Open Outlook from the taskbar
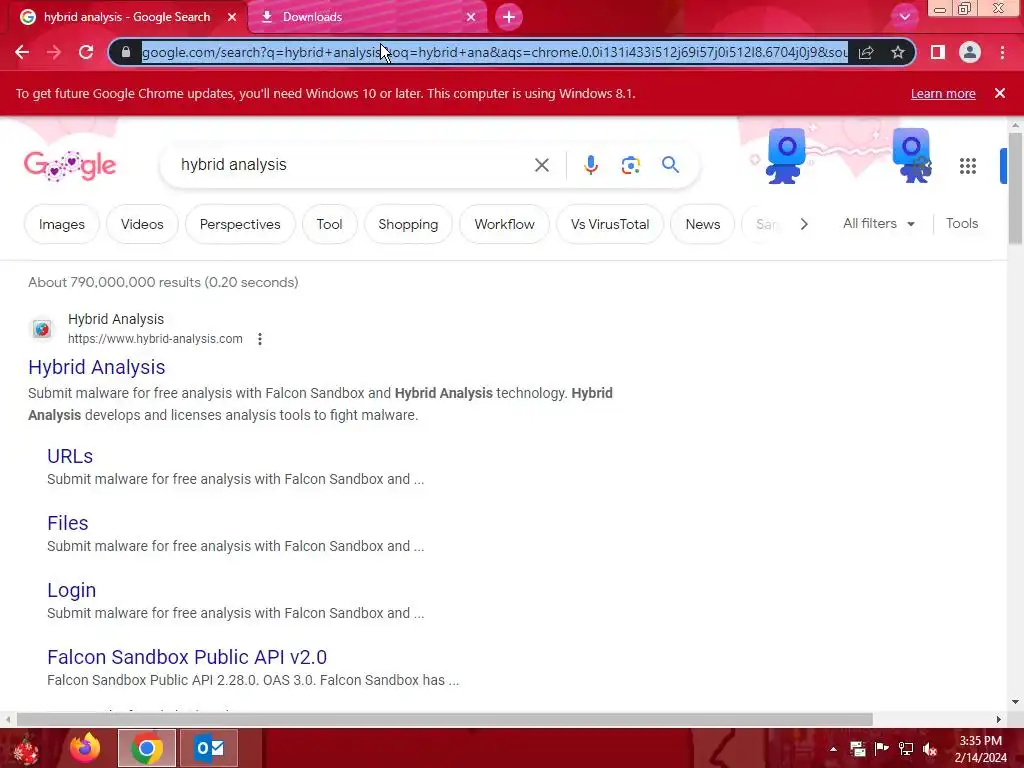Image resolution: width=1024 pixels, height=768 pixels. tap(209, 748)
